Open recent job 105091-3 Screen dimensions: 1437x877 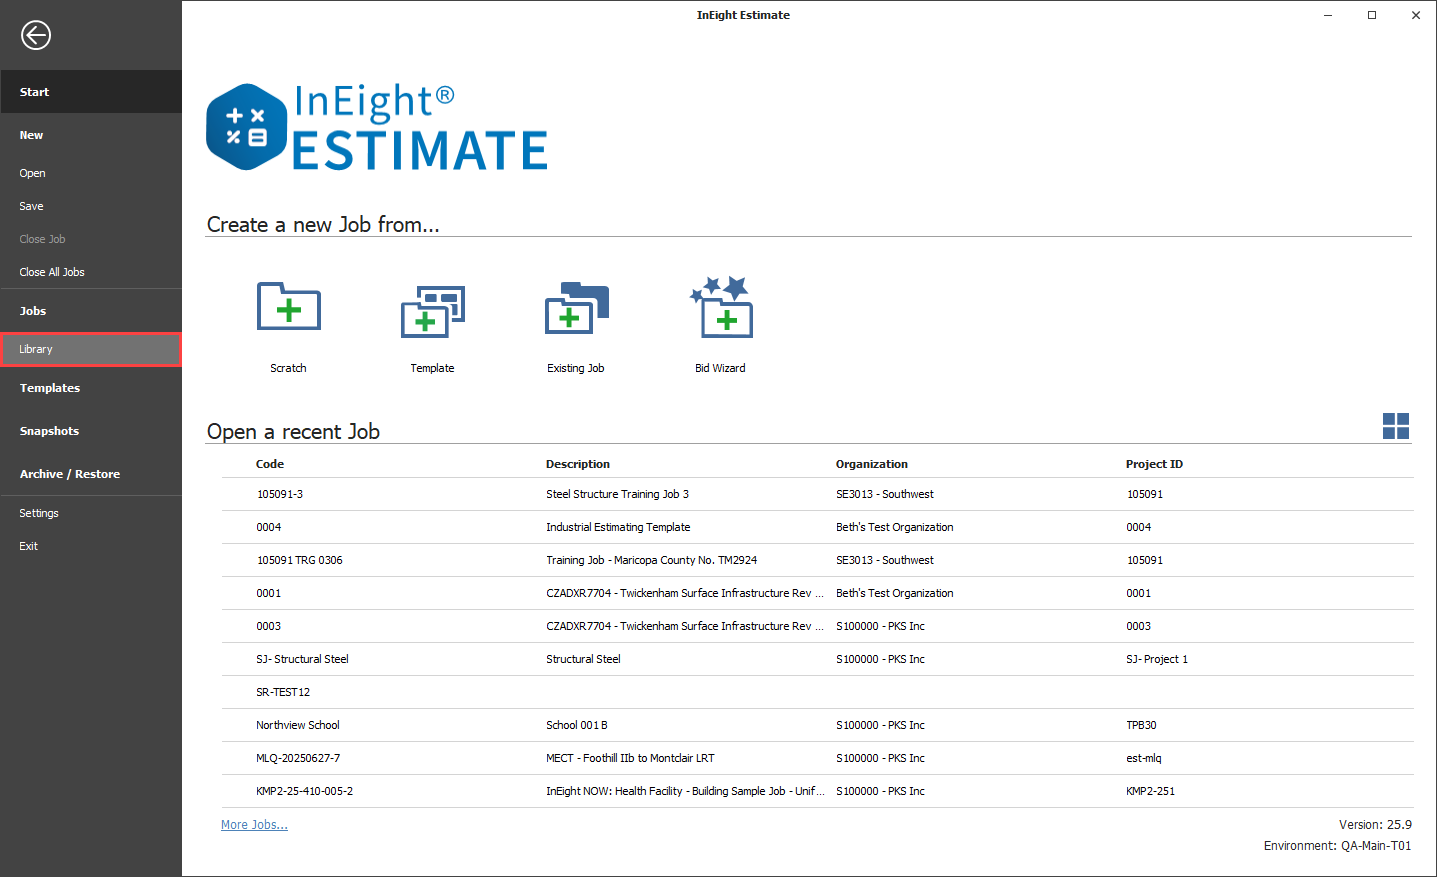pos(280,494)
